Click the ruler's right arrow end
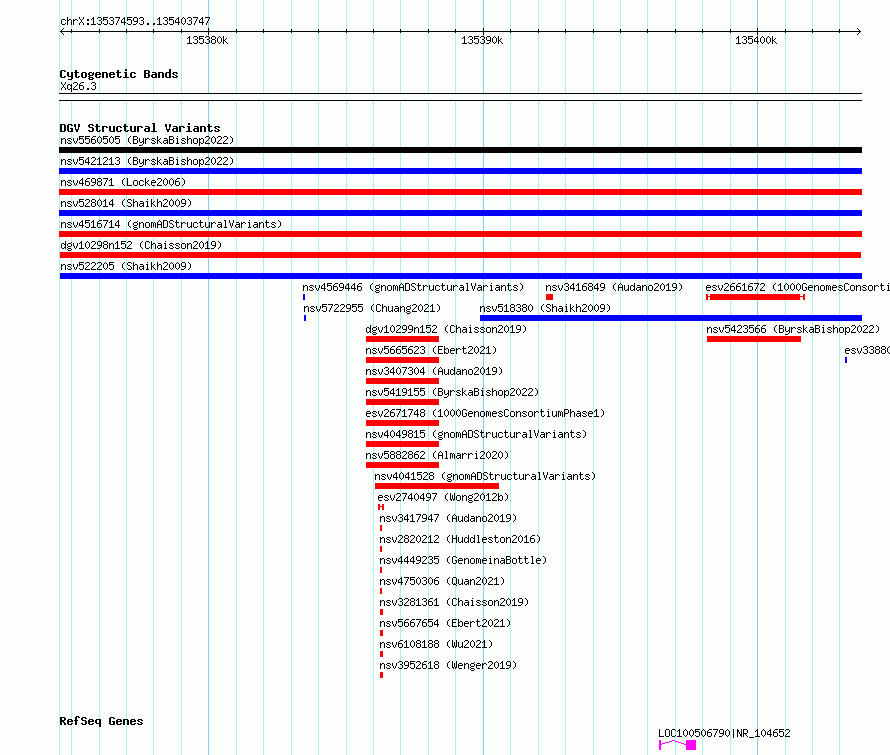Viewport: 890px width, 755px height. pos(859,32)
